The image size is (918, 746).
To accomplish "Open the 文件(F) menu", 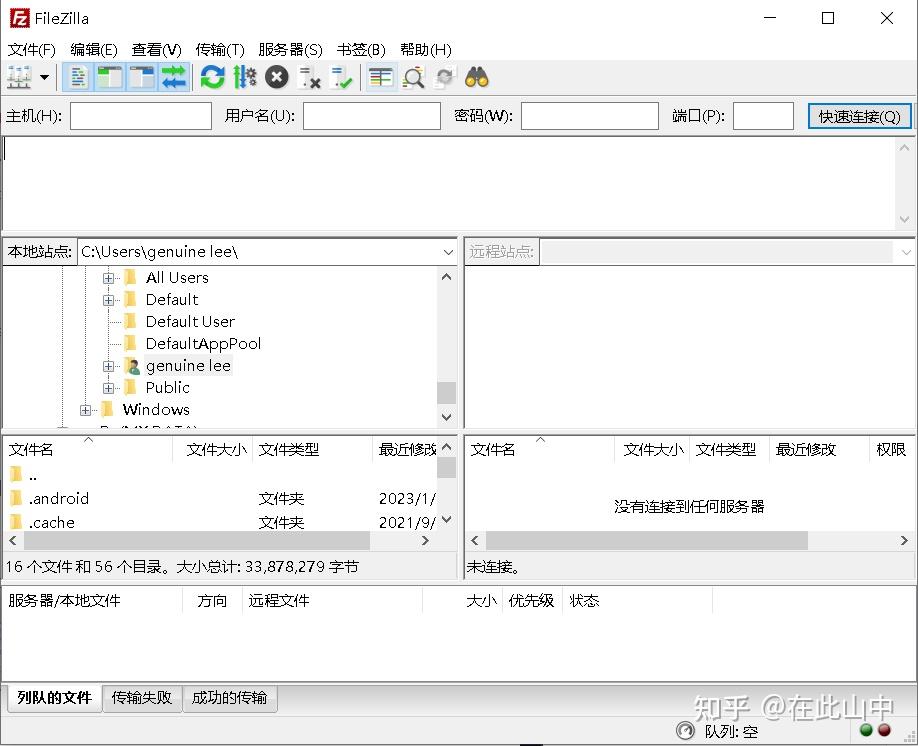I will pos(32,50).
